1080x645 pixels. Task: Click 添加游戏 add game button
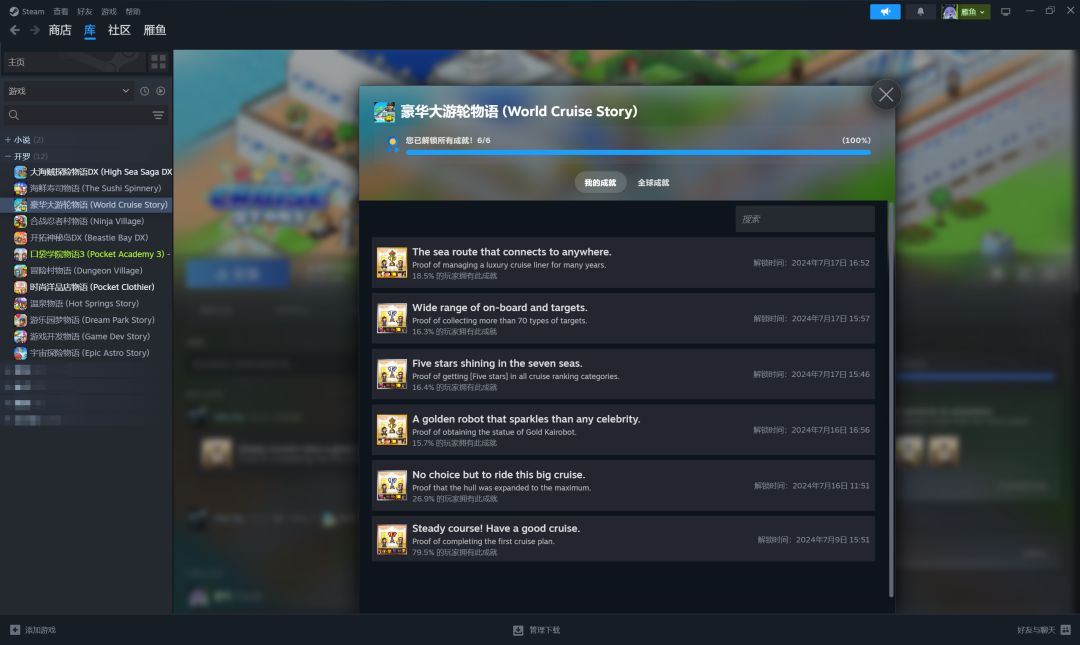click(33, 630)
